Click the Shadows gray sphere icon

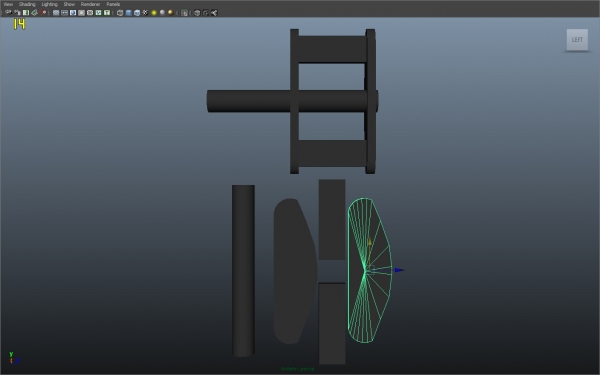pos(162,13)
